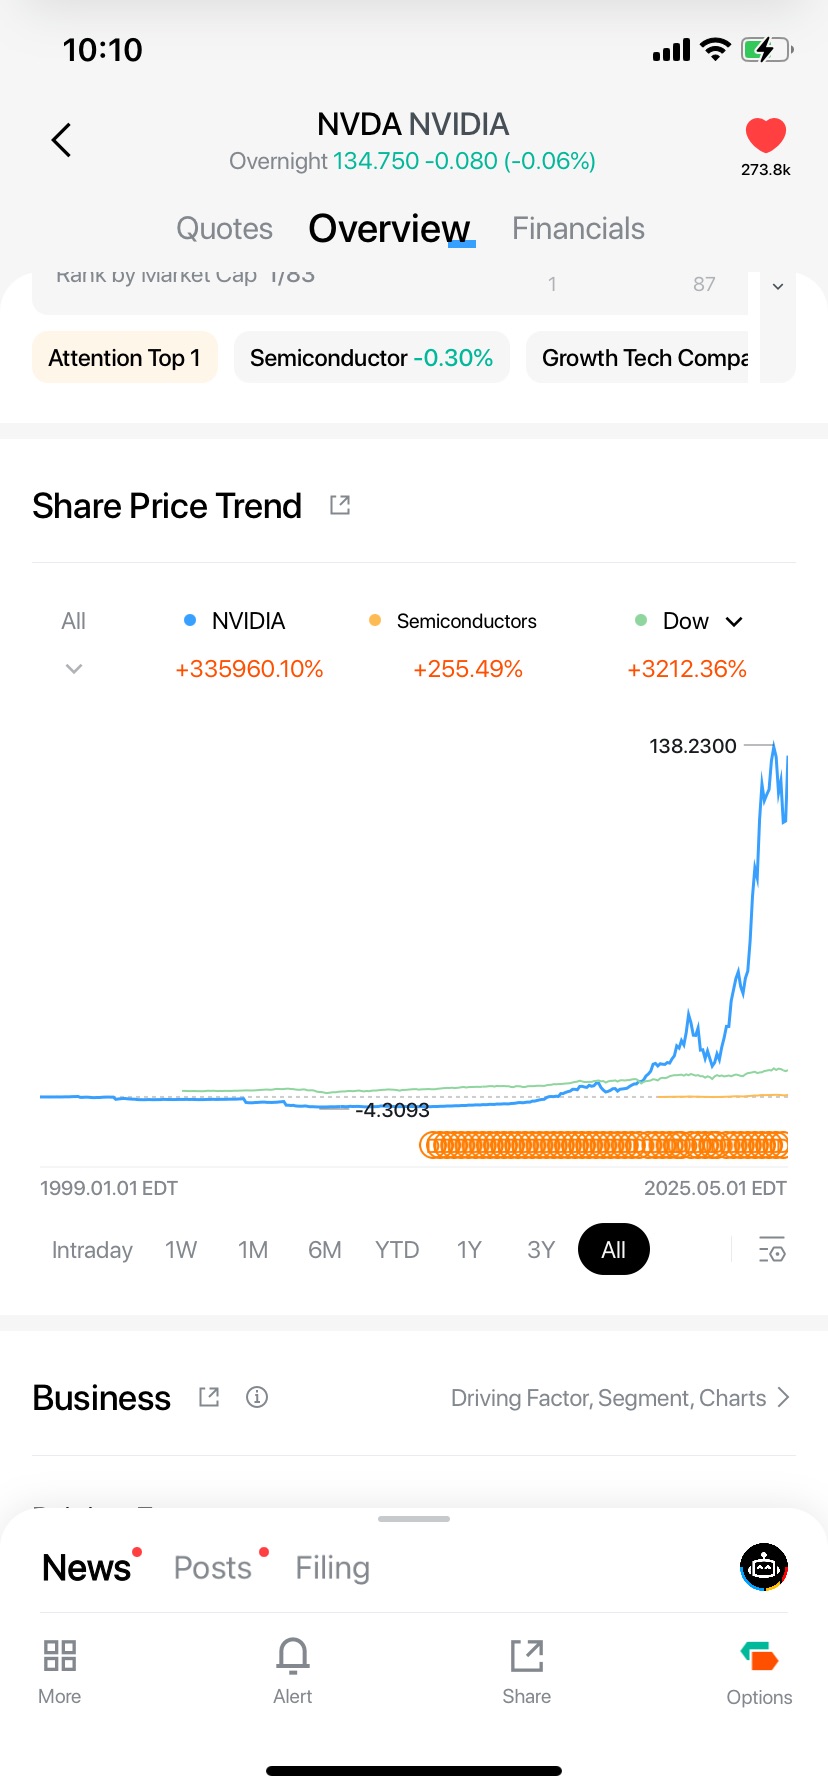Select the All time range pill
This screenshot has height=1792, width=828.
pos(614,1250)
